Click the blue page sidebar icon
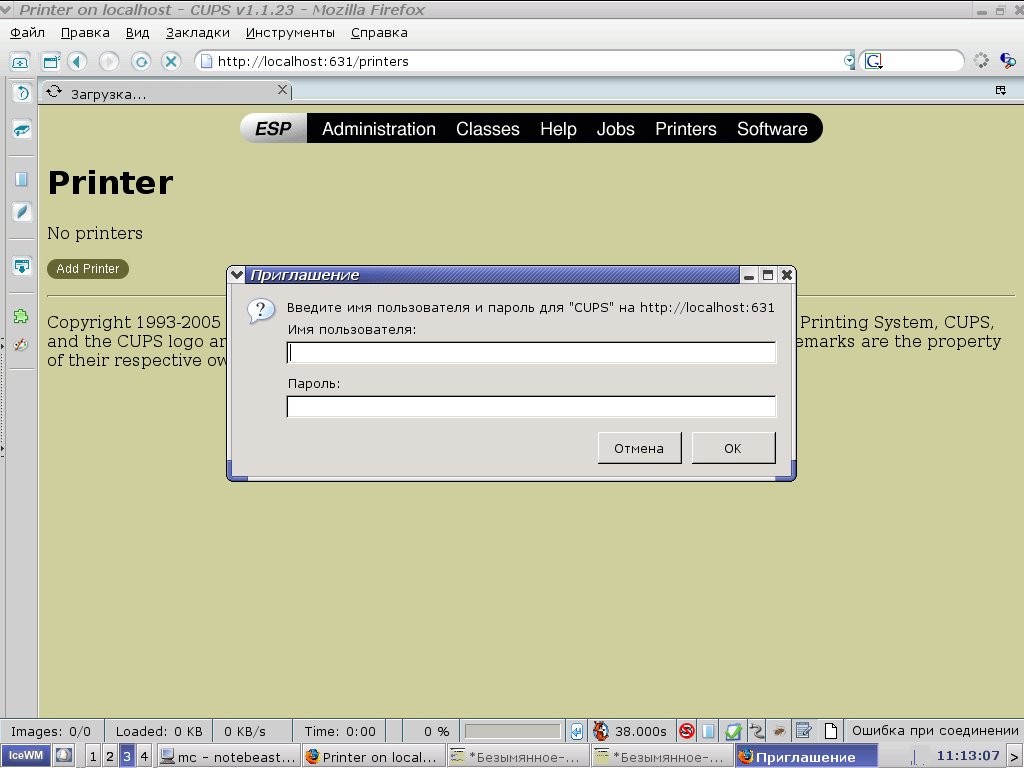This screenshot has height=768, width=1024. click(x=22, y=179)
